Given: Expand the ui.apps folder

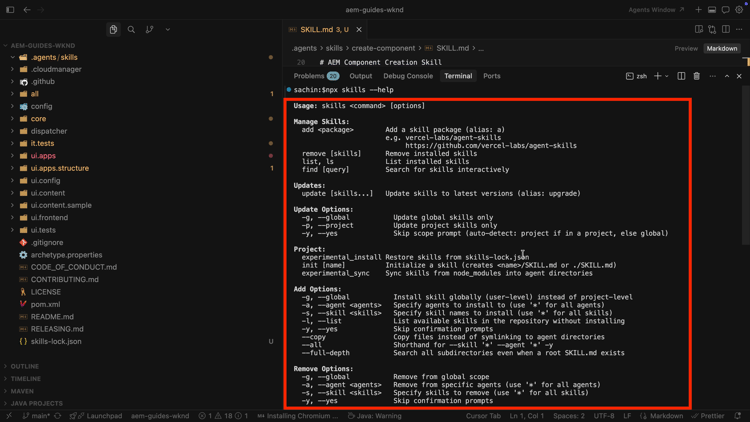Looking at the screenshot, I should 12,156.
